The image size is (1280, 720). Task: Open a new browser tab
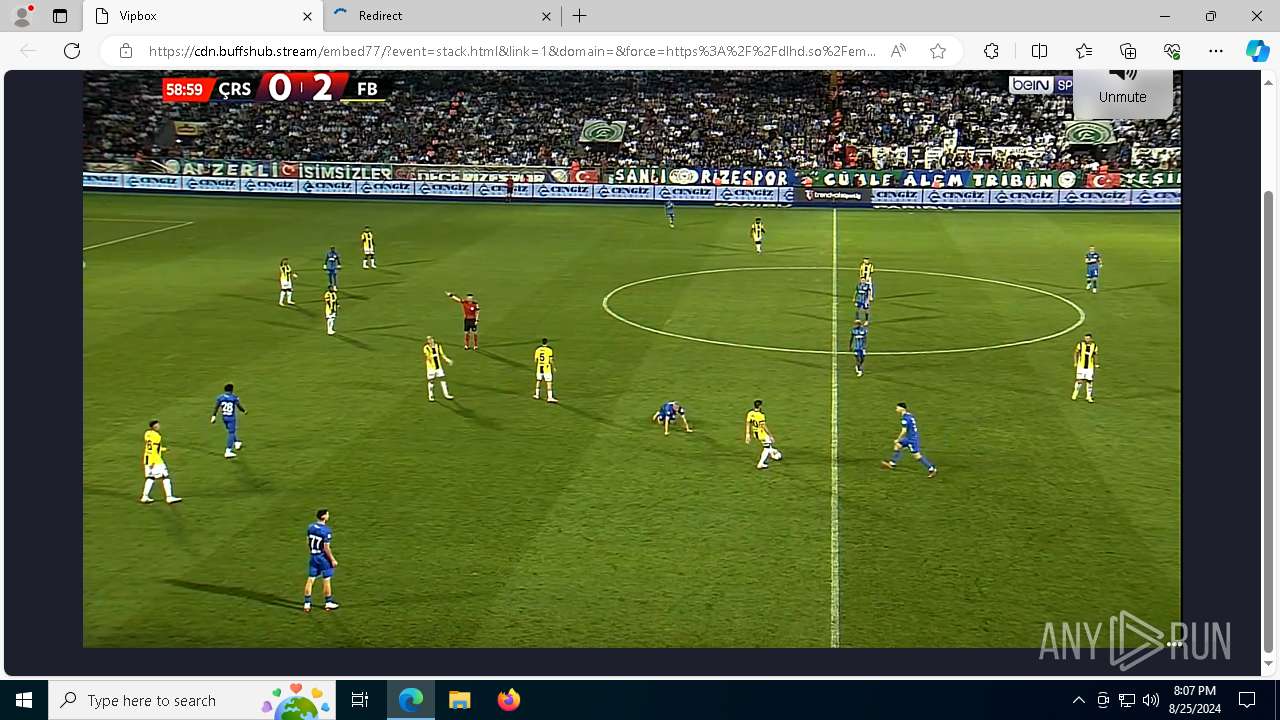pos(580,16)
